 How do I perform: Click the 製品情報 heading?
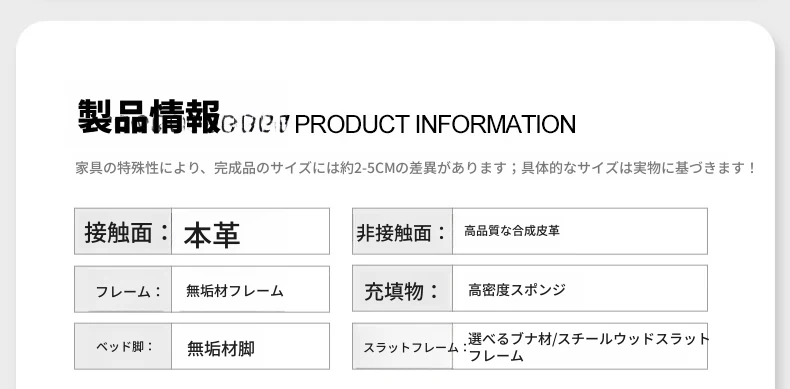click(149, 117)
